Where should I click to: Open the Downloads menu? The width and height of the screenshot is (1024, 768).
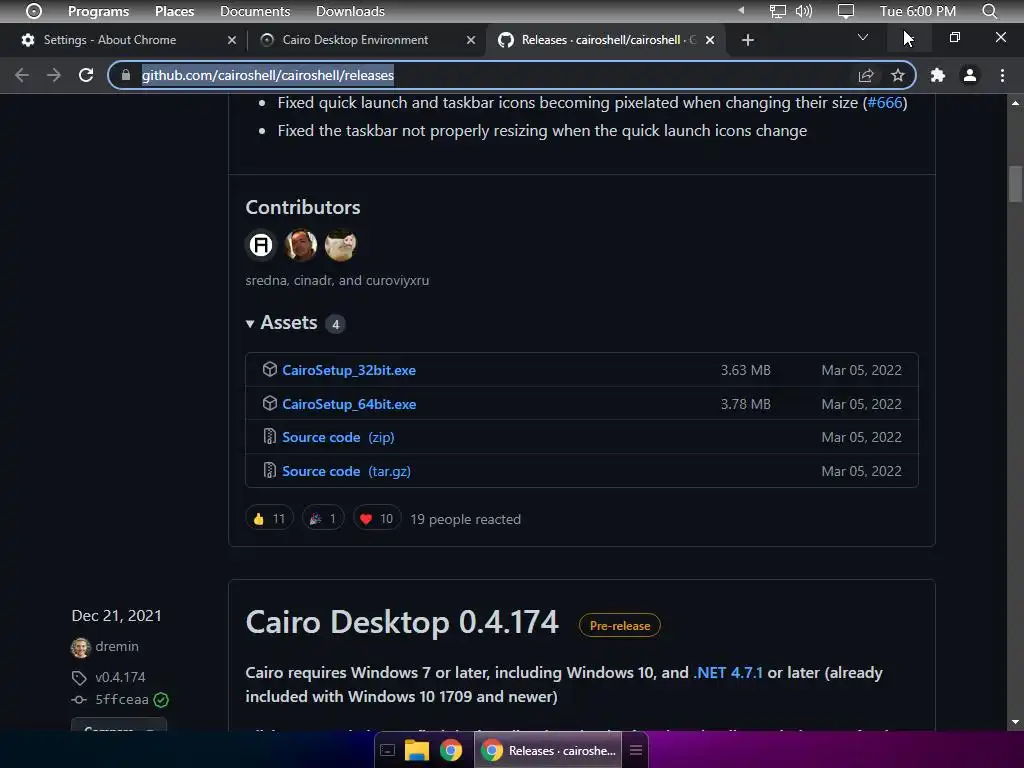350,11
